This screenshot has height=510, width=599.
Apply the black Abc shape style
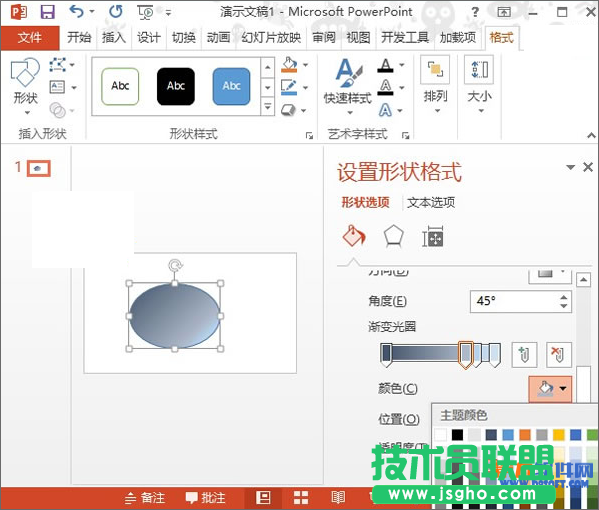[176, 86]
